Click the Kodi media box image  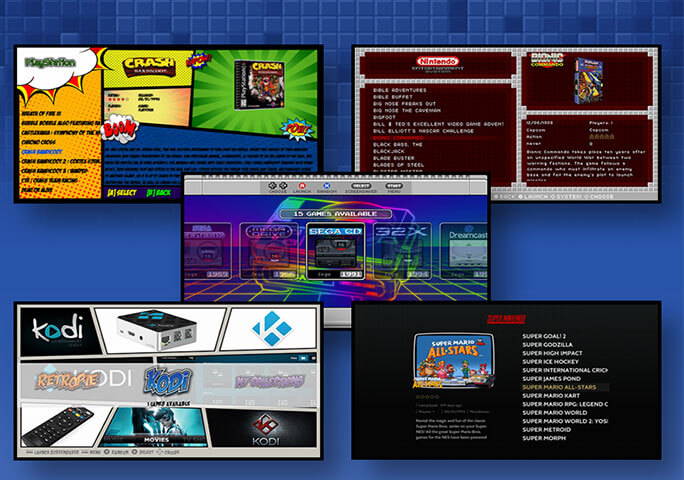(x=157, y=329)
